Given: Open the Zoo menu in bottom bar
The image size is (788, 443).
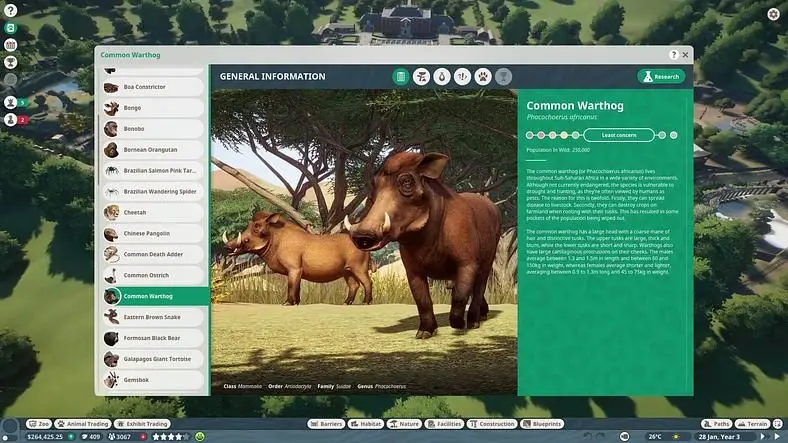Looking at the screenshot, I should pyautogui.click(x=39, y=424).
